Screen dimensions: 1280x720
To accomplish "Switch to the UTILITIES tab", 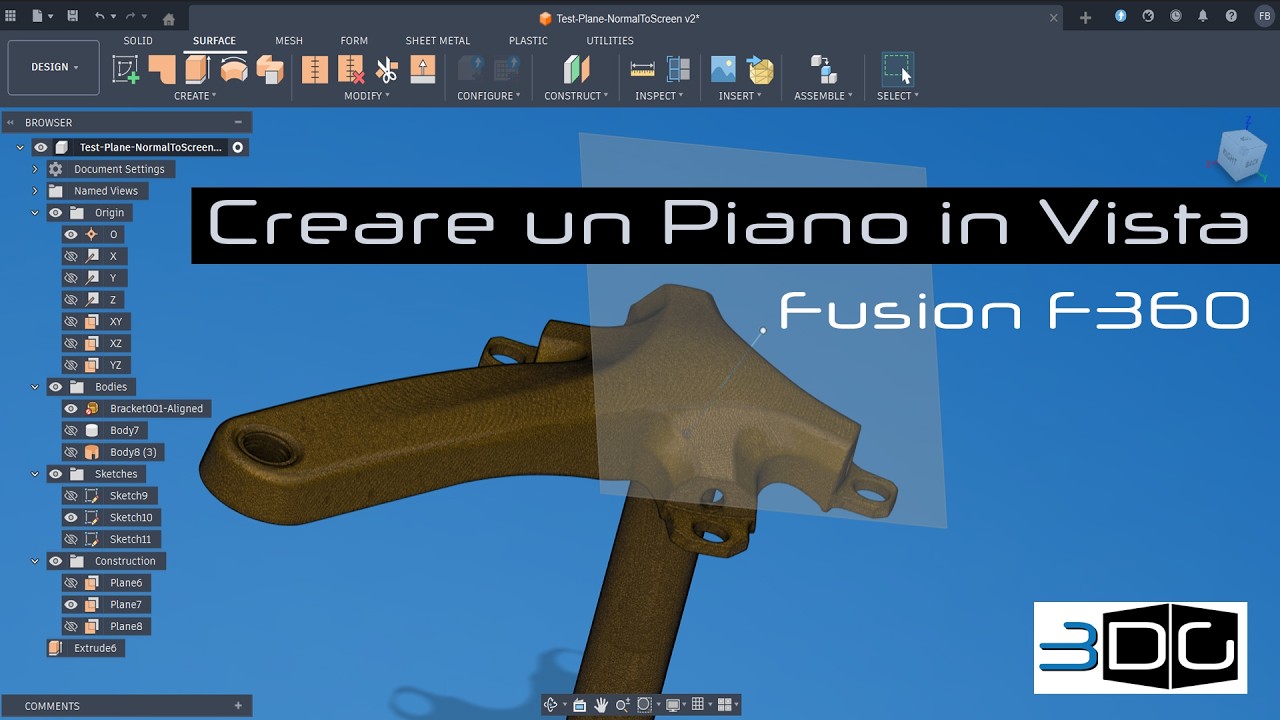I will (610, 41).
